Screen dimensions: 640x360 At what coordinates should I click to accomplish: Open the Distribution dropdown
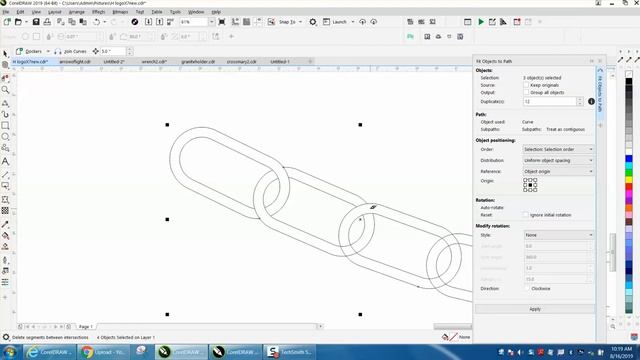click(558, 160)
